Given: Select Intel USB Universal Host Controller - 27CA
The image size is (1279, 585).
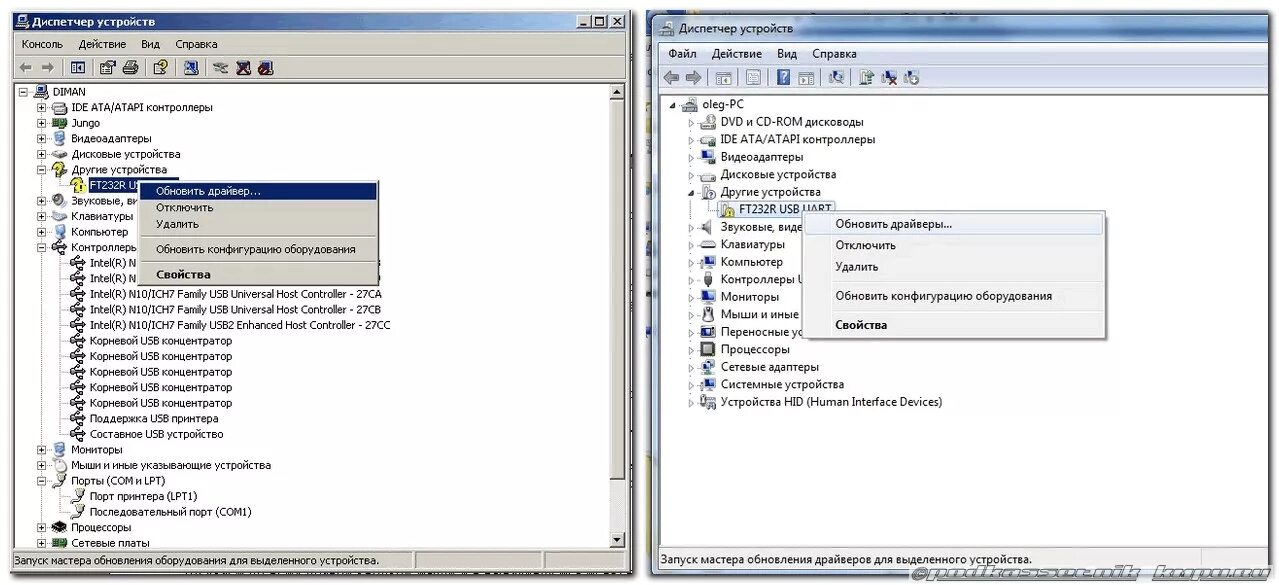Looking at the screenshot, I should (236, 294).
